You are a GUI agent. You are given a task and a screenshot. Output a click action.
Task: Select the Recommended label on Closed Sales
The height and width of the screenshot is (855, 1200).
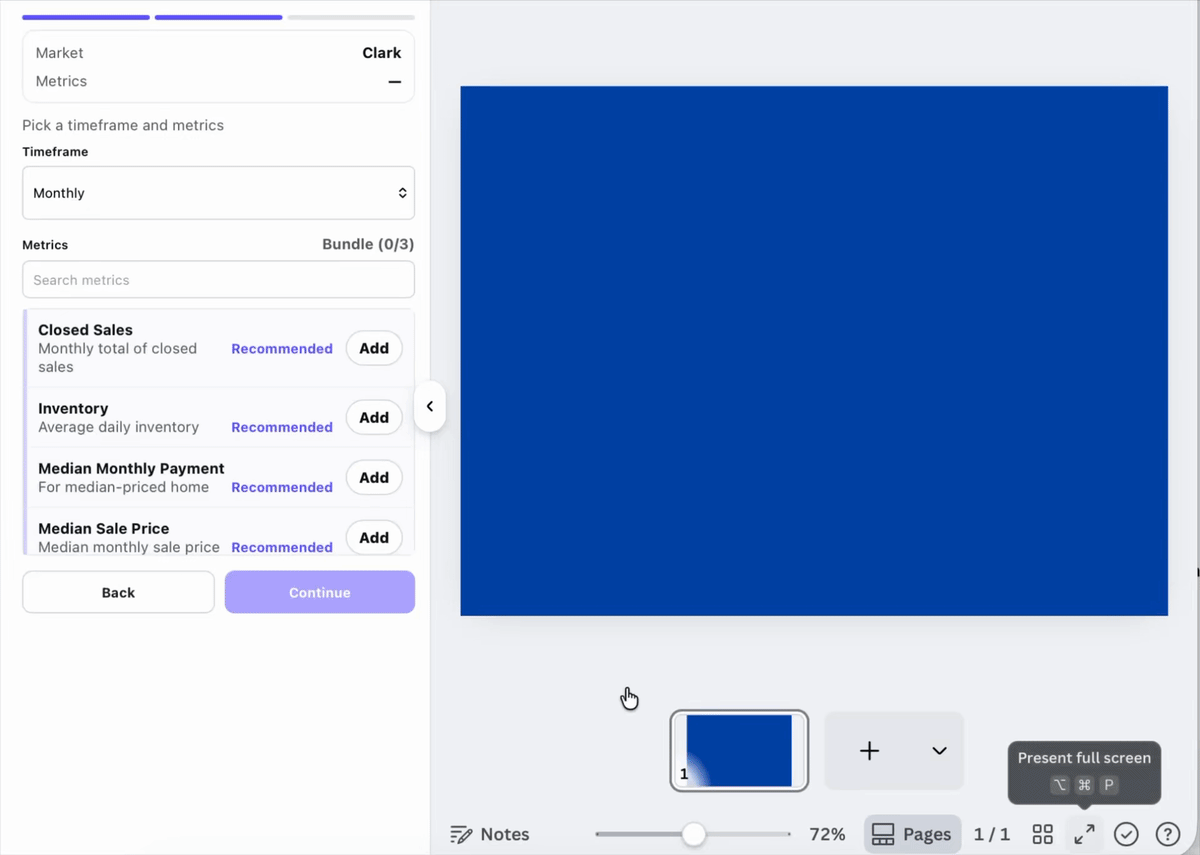pyautogui.click(x=281, y=348)
